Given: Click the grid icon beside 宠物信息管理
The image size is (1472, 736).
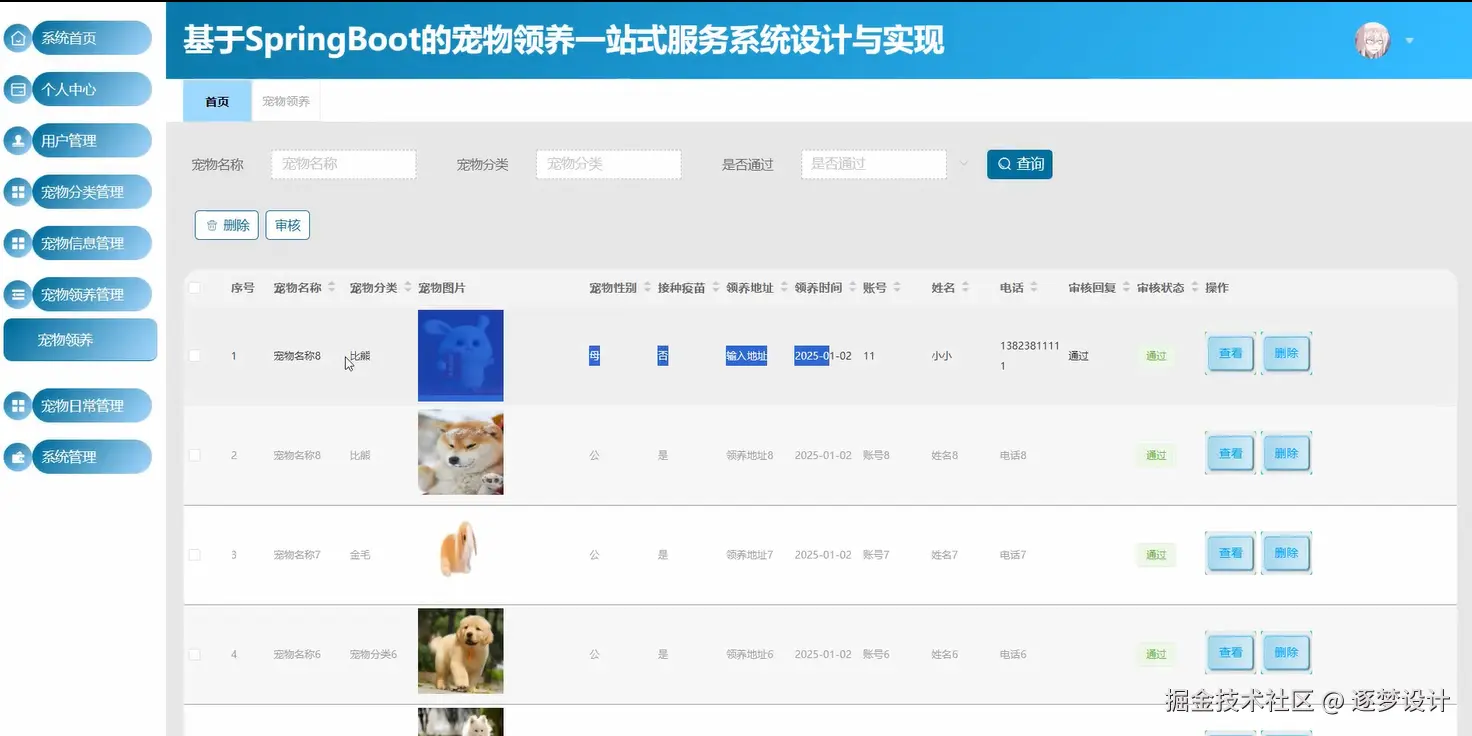Looking at the screenshot, I should (x=18, y=243).
